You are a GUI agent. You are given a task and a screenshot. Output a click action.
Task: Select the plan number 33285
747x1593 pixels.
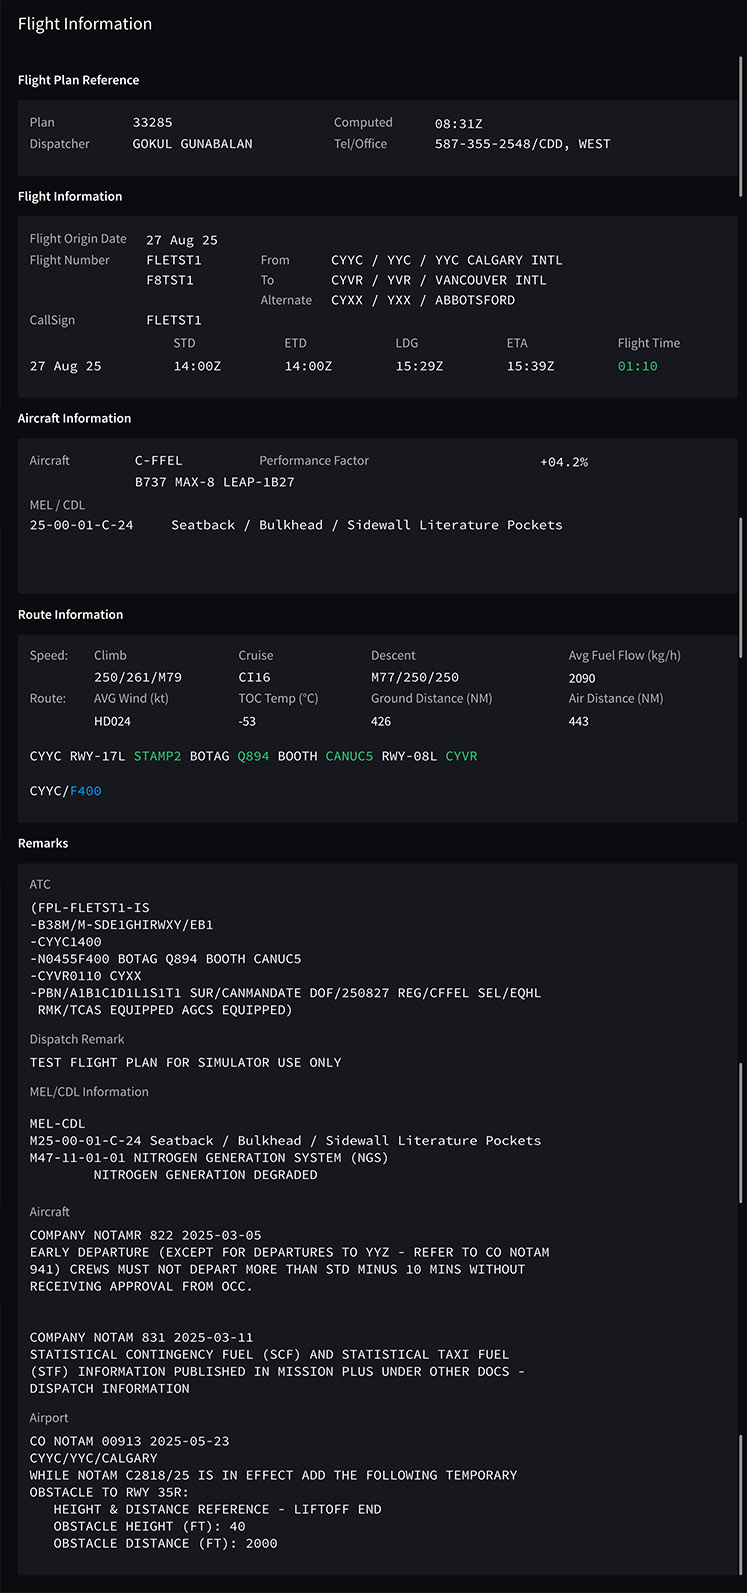coord(152,123)
